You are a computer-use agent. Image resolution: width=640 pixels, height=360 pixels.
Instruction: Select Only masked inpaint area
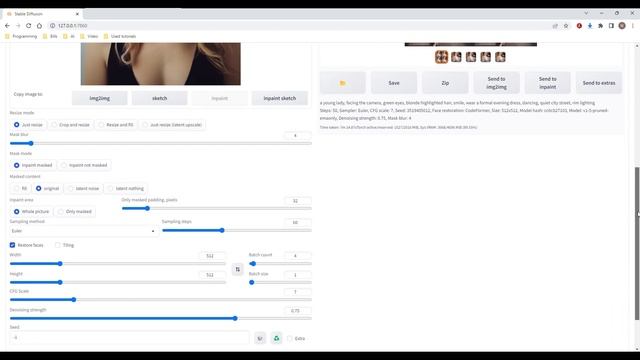coord(75,211)
